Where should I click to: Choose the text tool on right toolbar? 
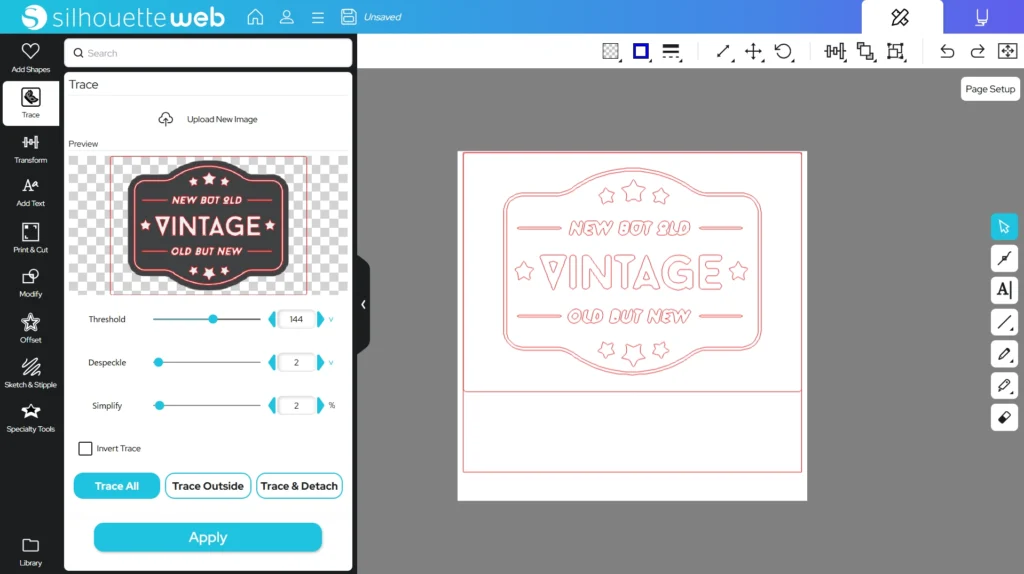pos(1004,290)
